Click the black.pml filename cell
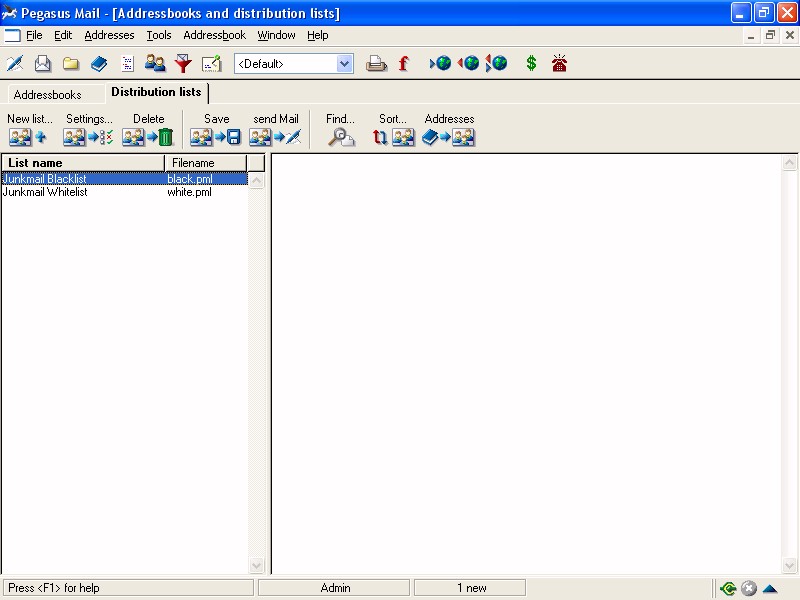Image resolution: width=800 pixels, height=600 pixels. point(190,179)
